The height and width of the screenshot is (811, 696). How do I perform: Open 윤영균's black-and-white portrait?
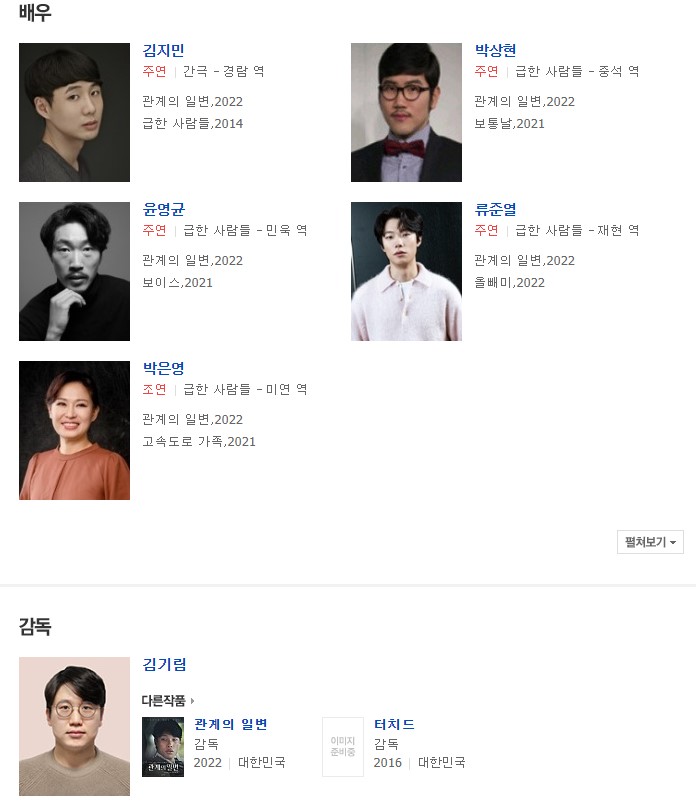74,271
